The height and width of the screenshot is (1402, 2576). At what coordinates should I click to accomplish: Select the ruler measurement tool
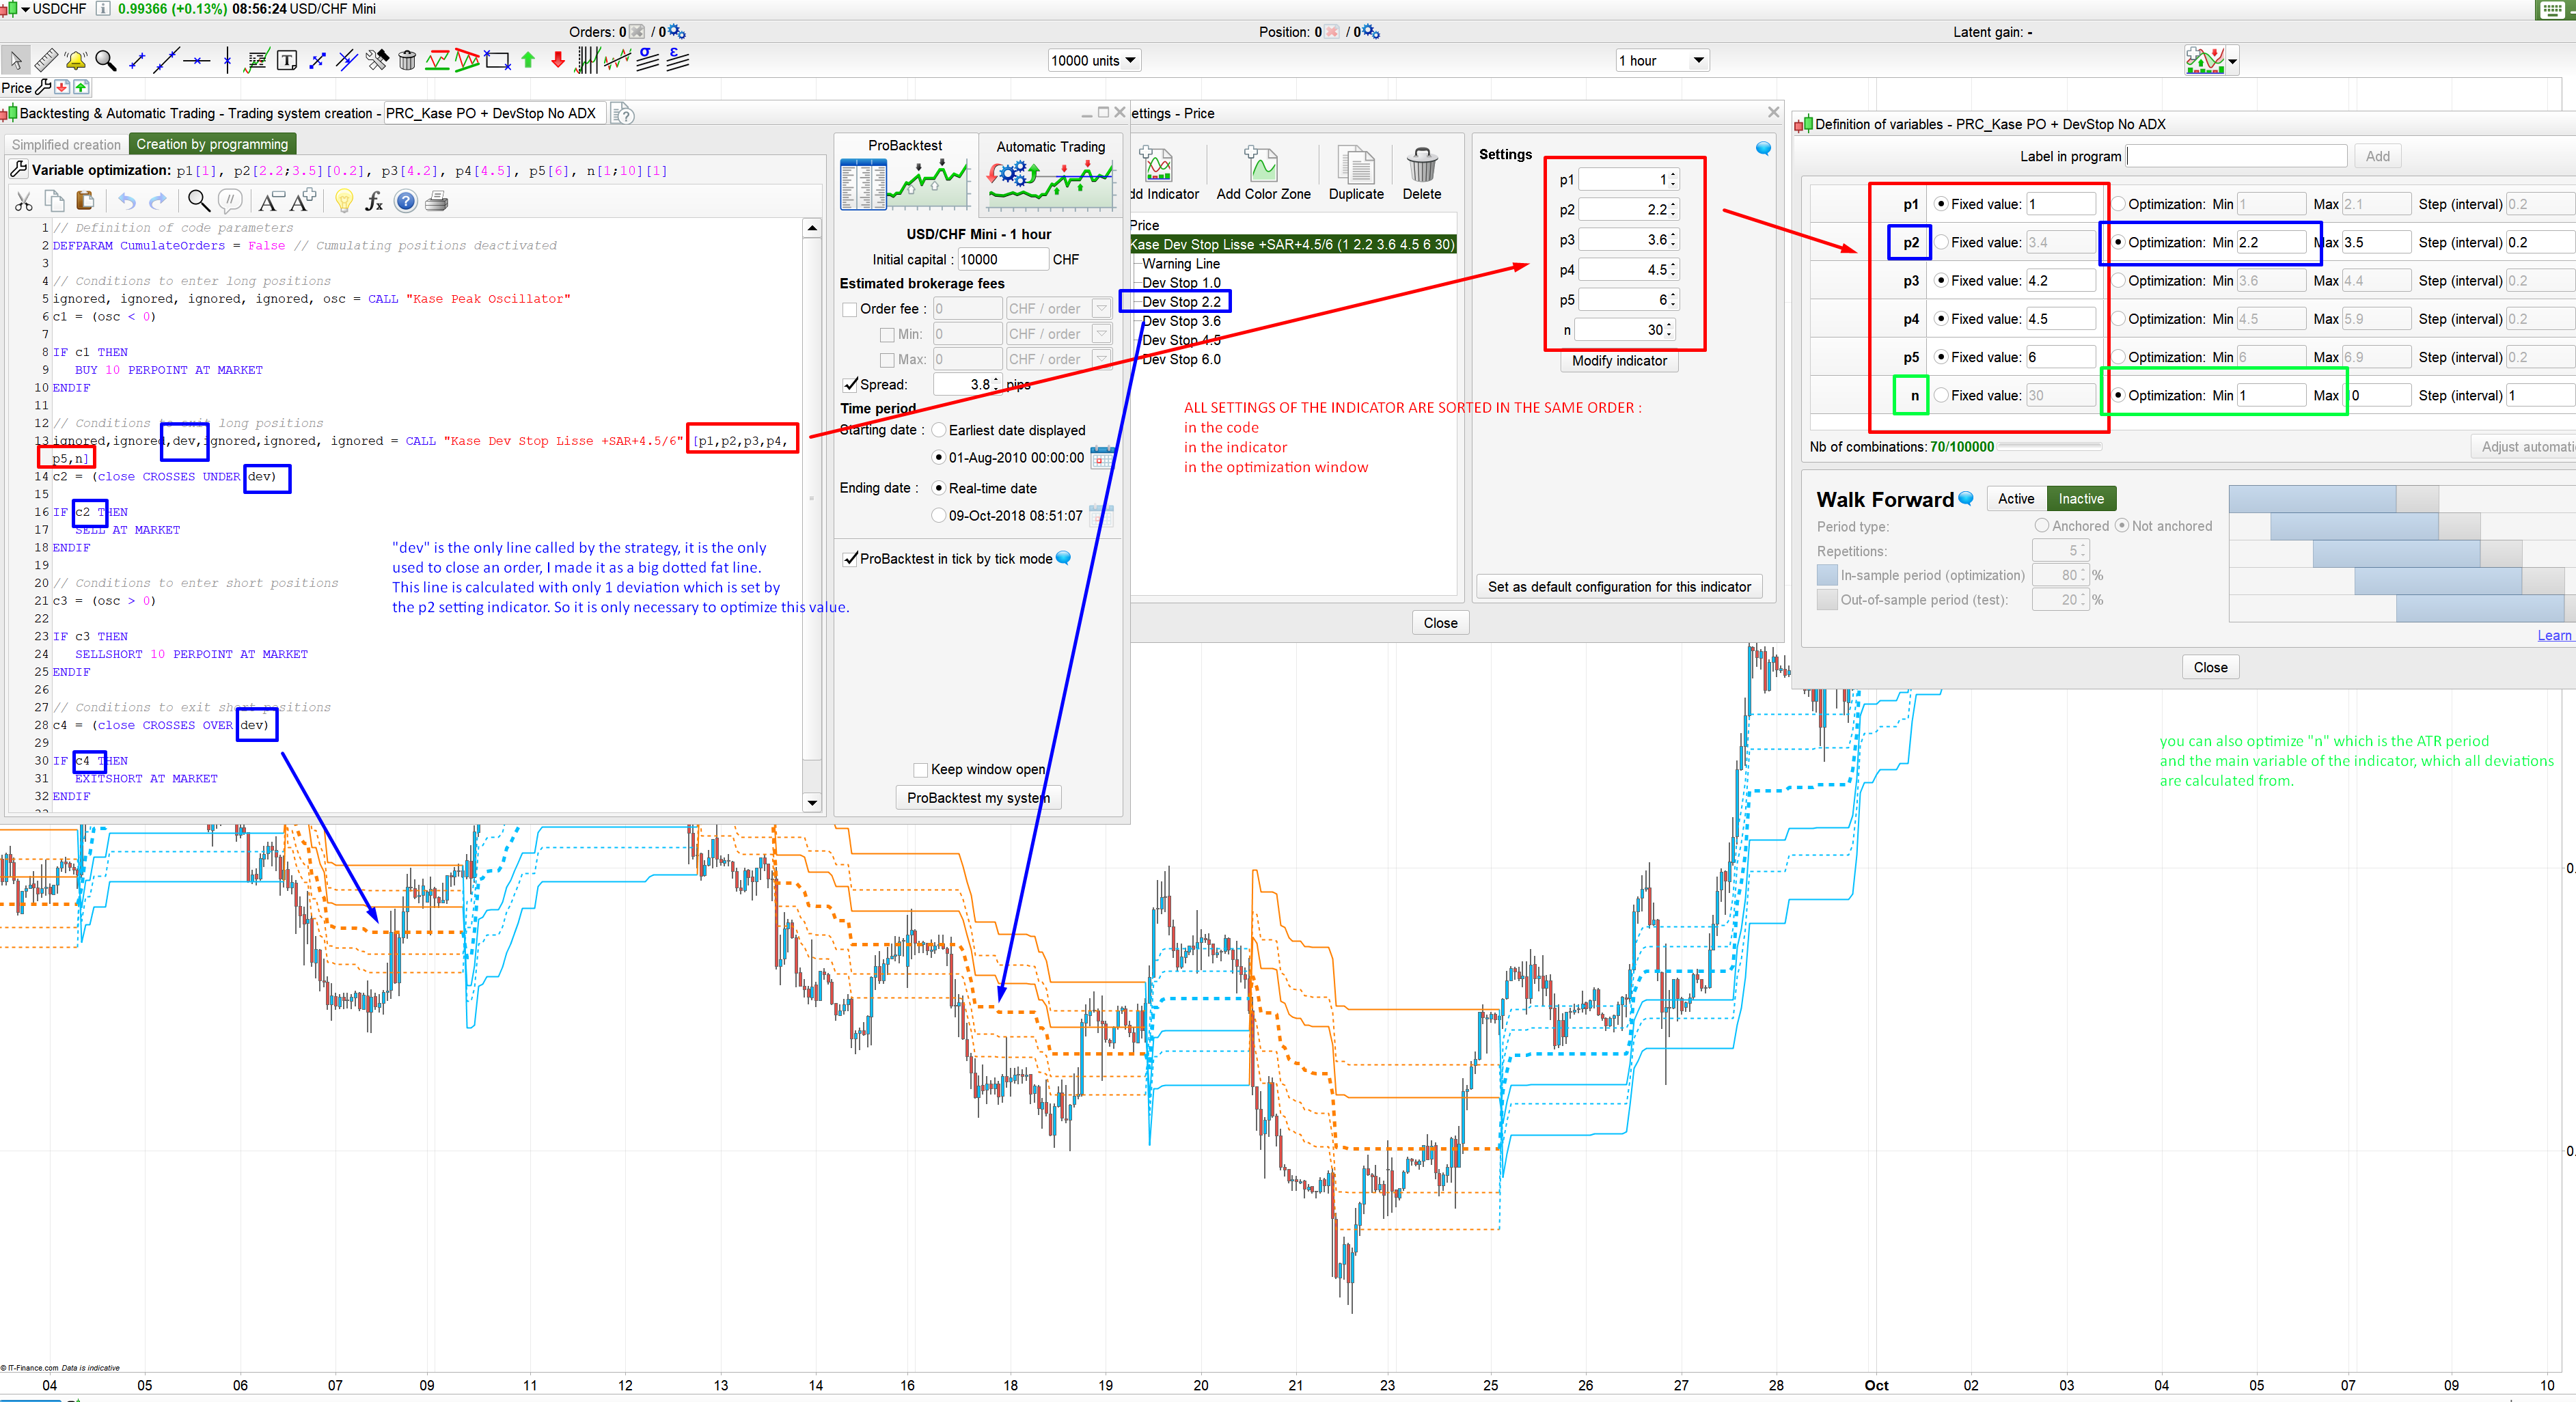click(46, 61)
